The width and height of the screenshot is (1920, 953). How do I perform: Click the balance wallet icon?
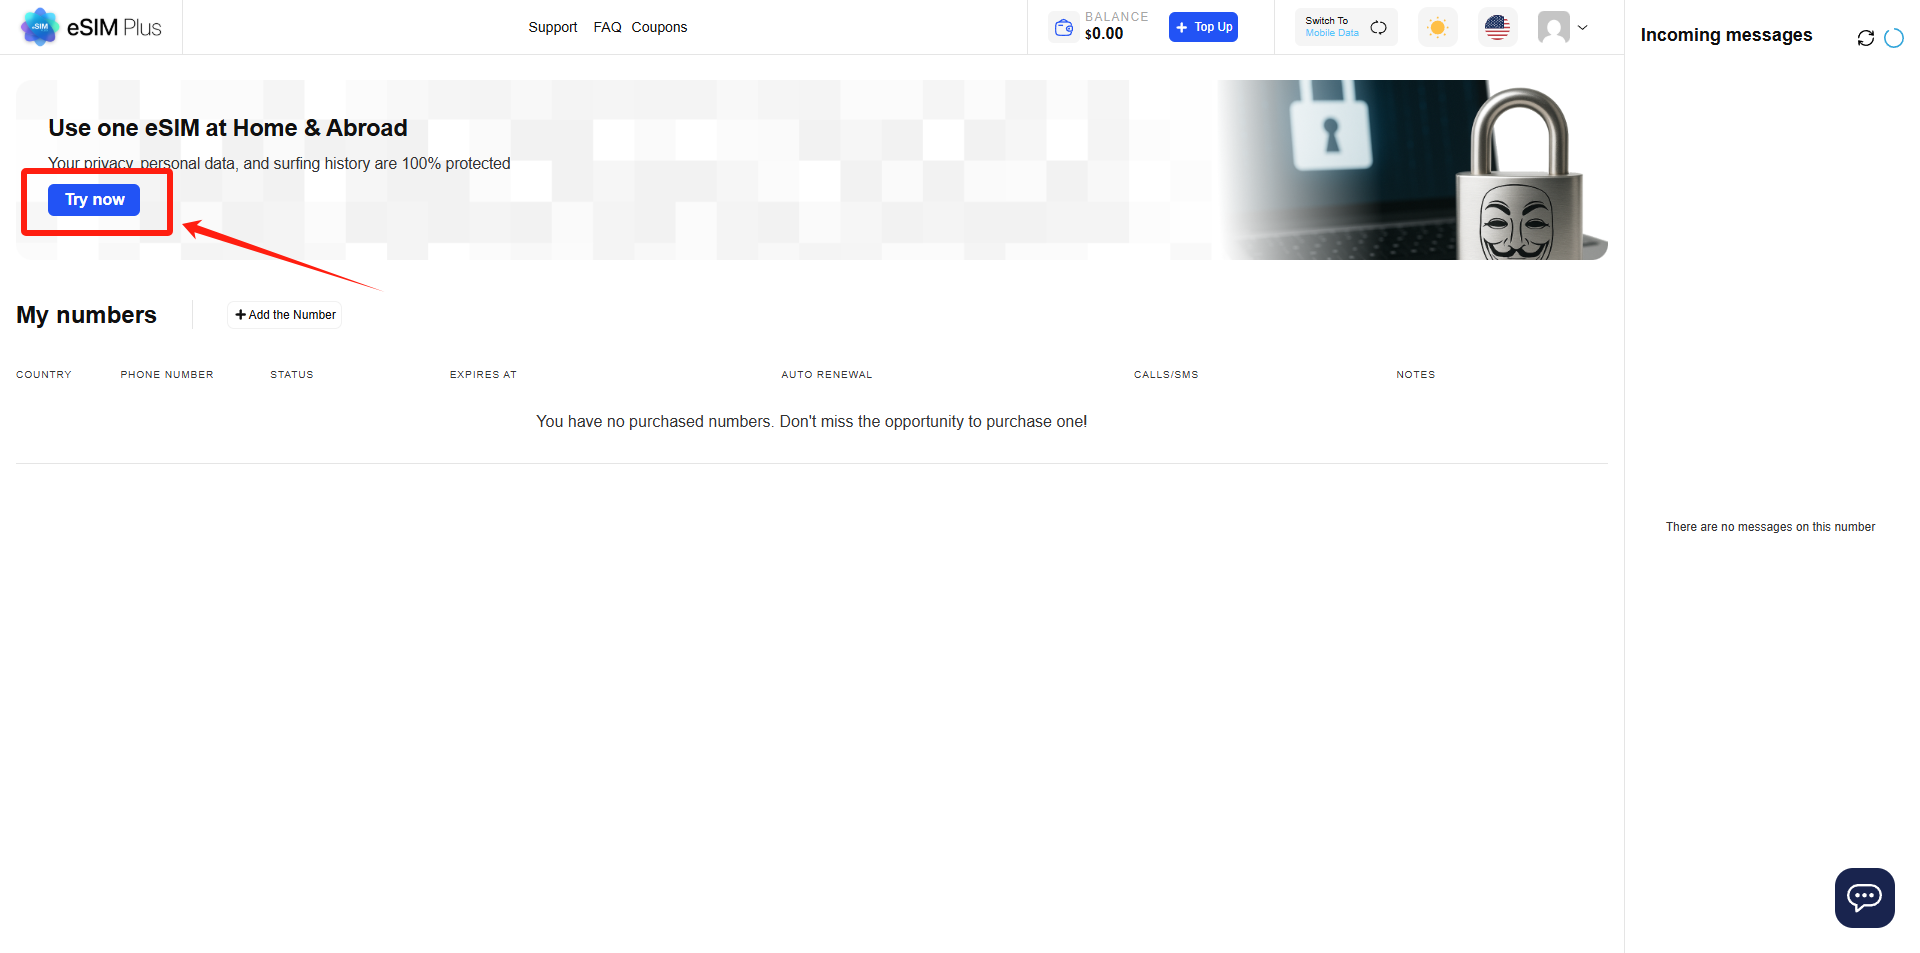[x=1064, y=27]
